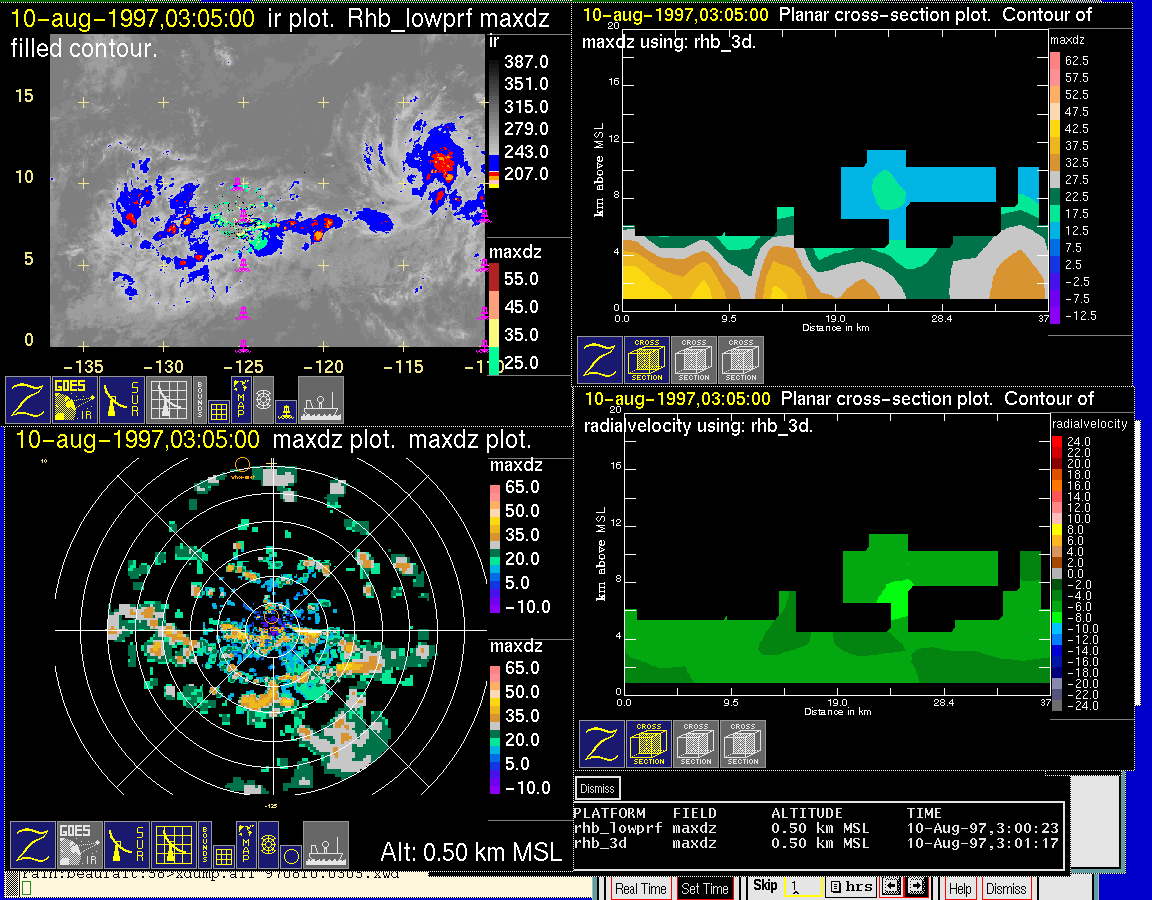This screenshot has height=900, width=1152.
Task: Click the ship icon in IR plot window
Action: (x=321, y=400)
